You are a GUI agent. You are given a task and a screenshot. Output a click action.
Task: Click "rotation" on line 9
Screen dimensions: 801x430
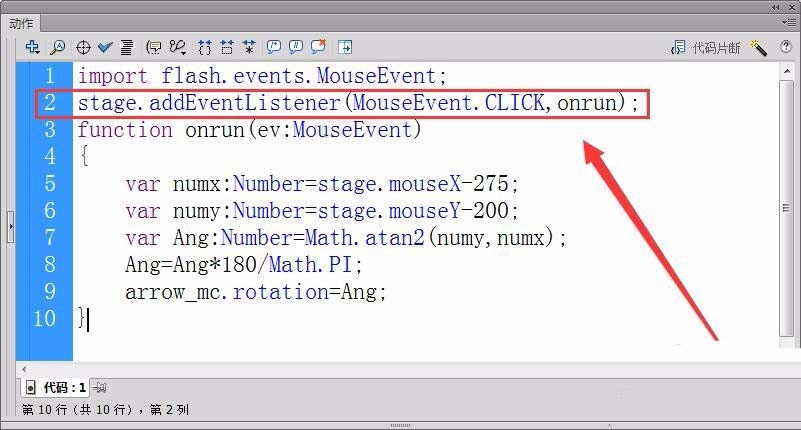tap(281, 292)
